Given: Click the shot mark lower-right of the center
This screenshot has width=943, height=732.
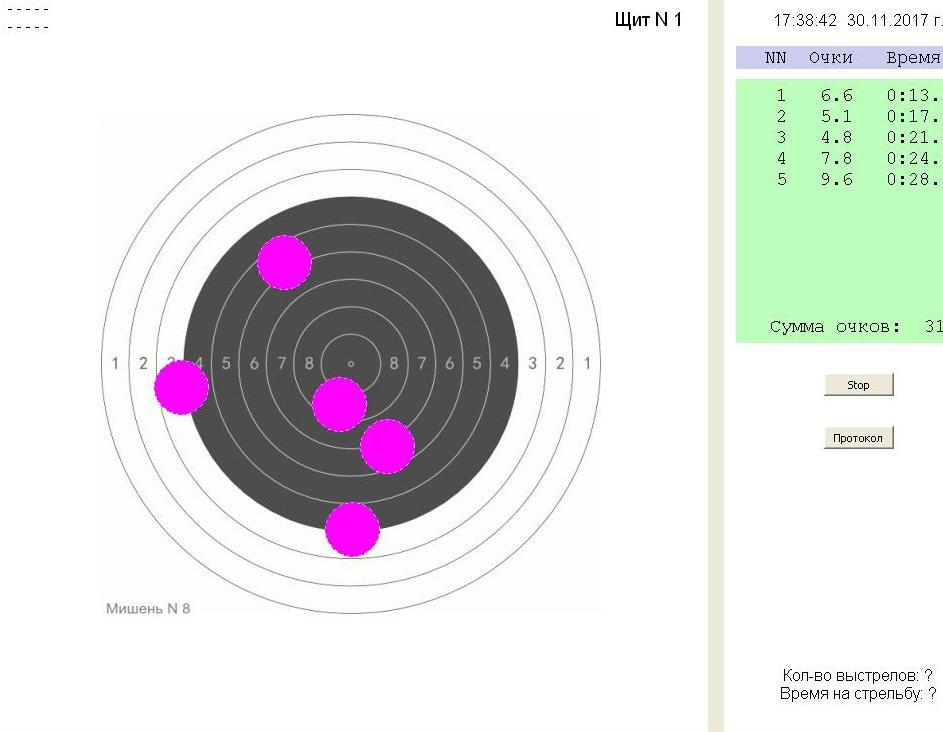Looking at the screenshot, I should point(387,446).
